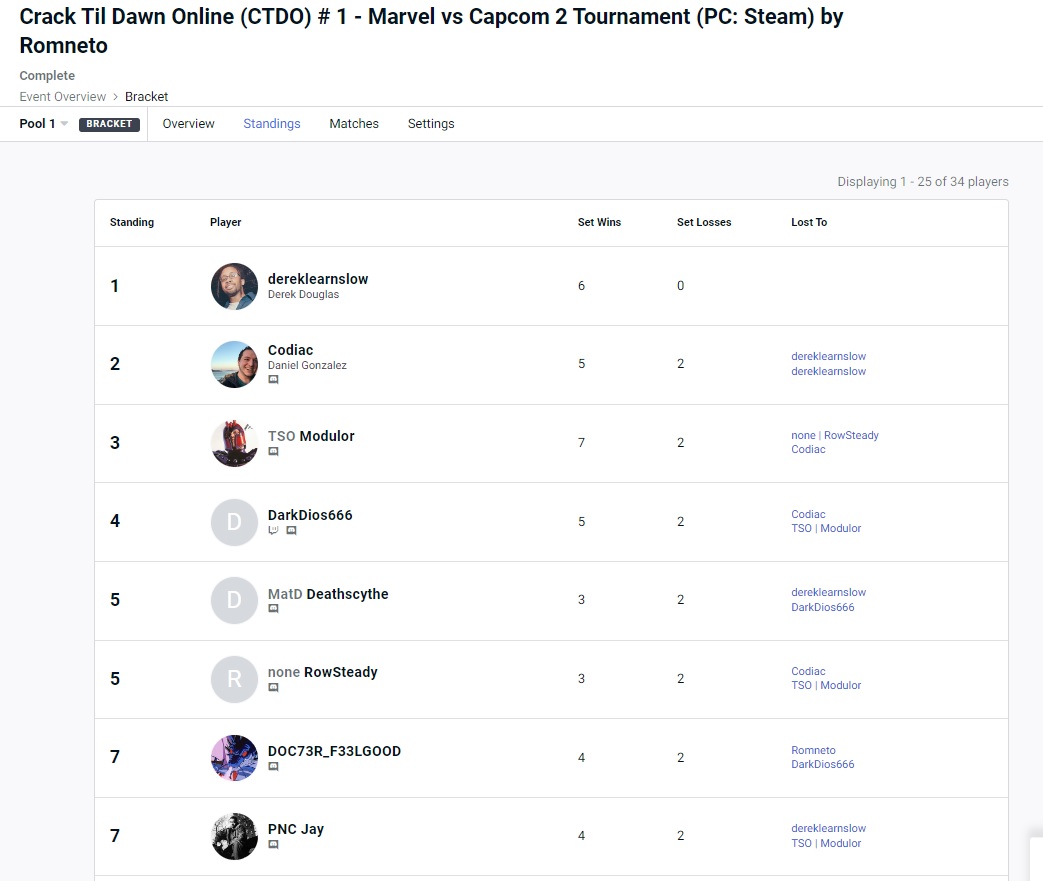Click second dereklearnslow link in Codiac's row
1043x881 pixels.
tap(828, 371)
